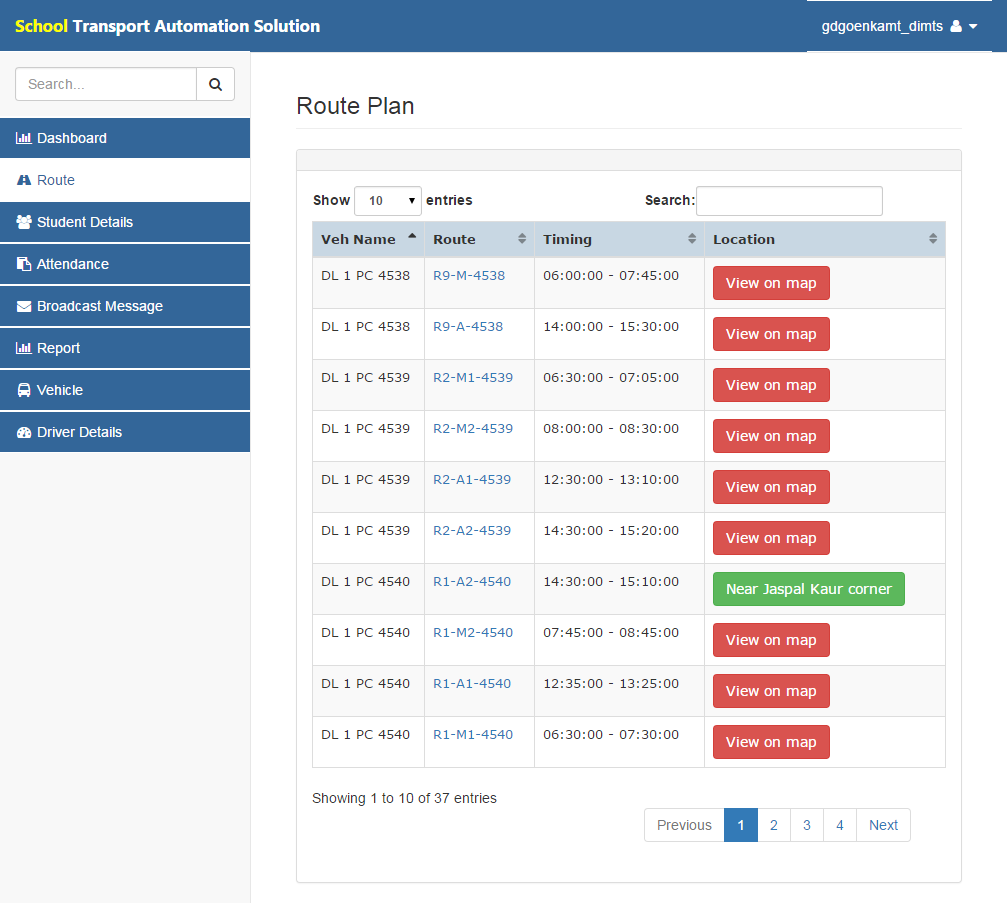
Task: View on map for route R9-M-4538
Action: tap(771, 283)
